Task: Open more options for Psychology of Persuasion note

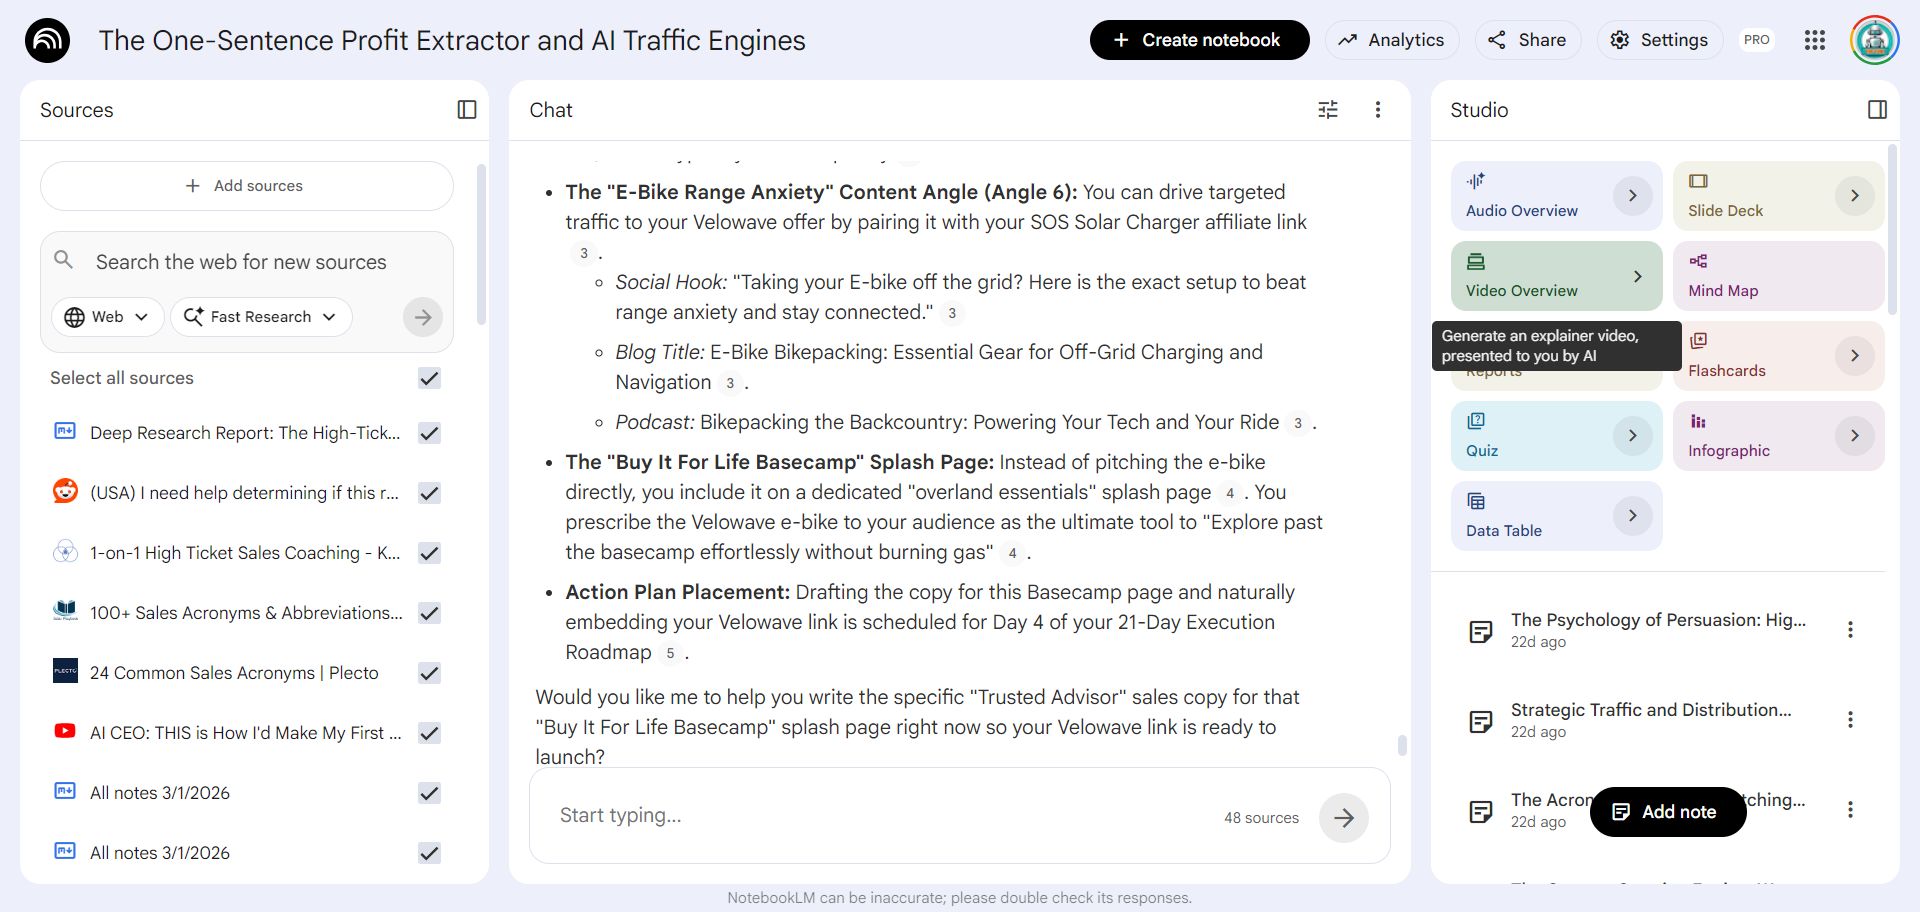Action: 1850,630
